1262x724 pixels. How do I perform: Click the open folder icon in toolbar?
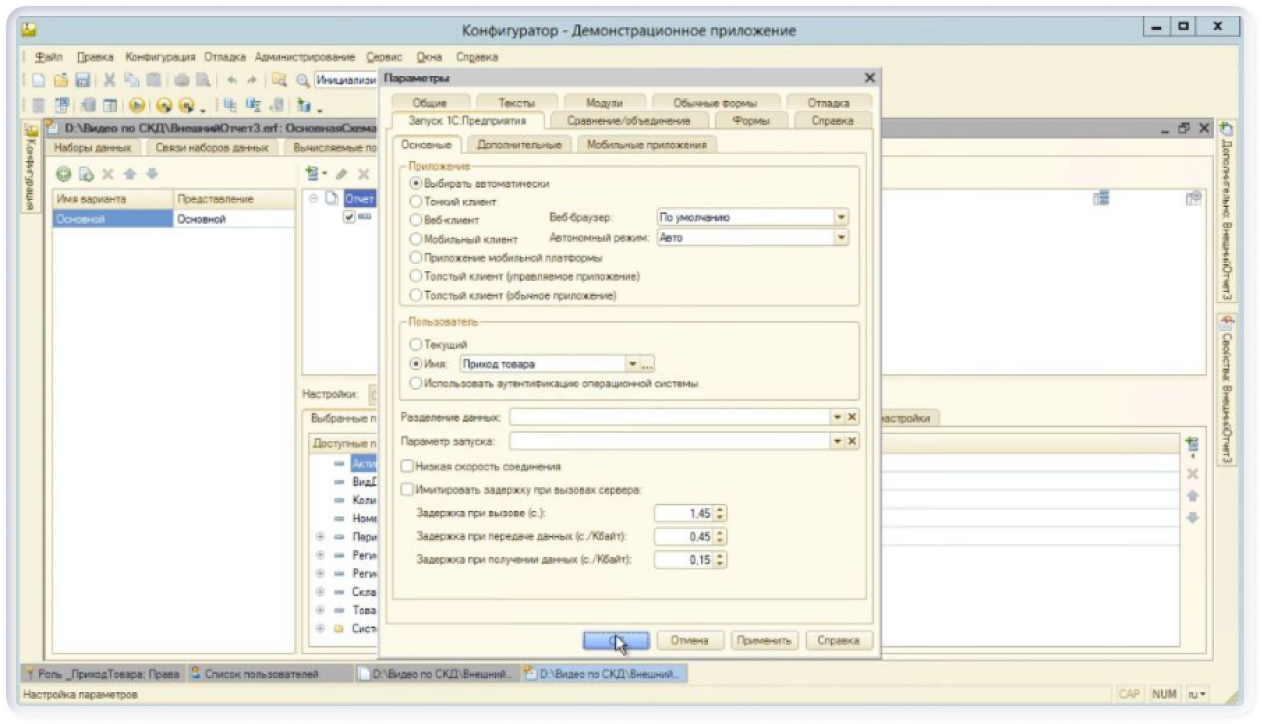click(60, 81)
